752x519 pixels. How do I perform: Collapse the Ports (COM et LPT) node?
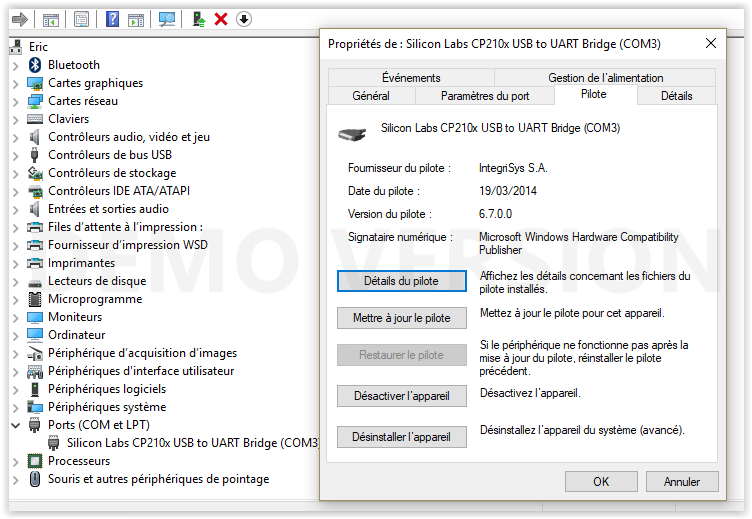pyautogui.click(x=15, y=425)
